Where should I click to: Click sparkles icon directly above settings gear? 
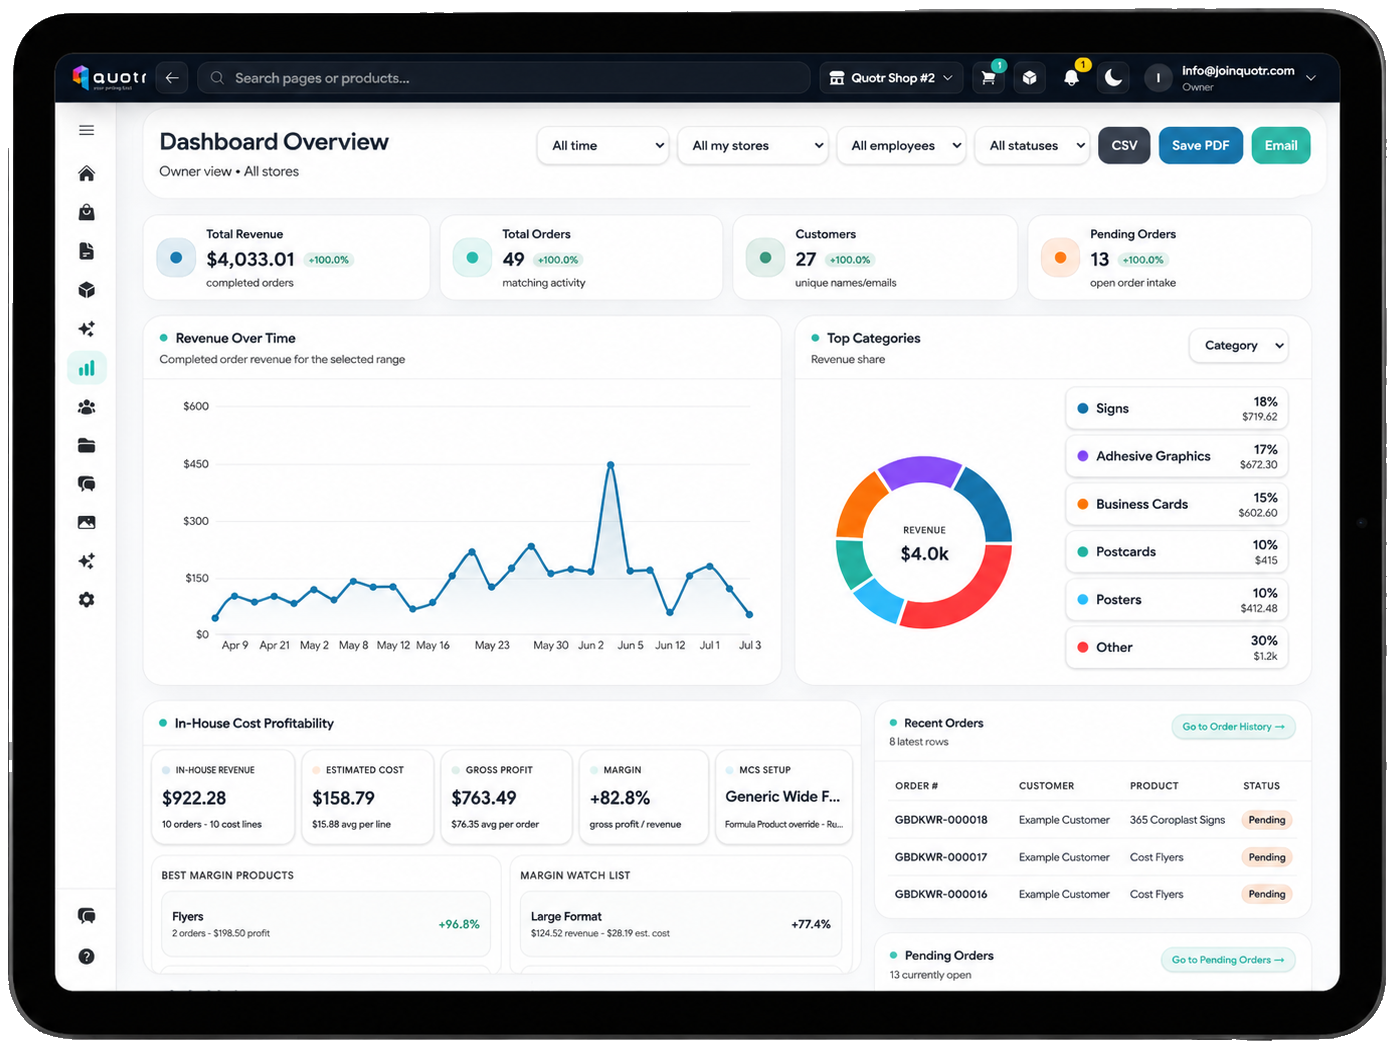point(87,561)
